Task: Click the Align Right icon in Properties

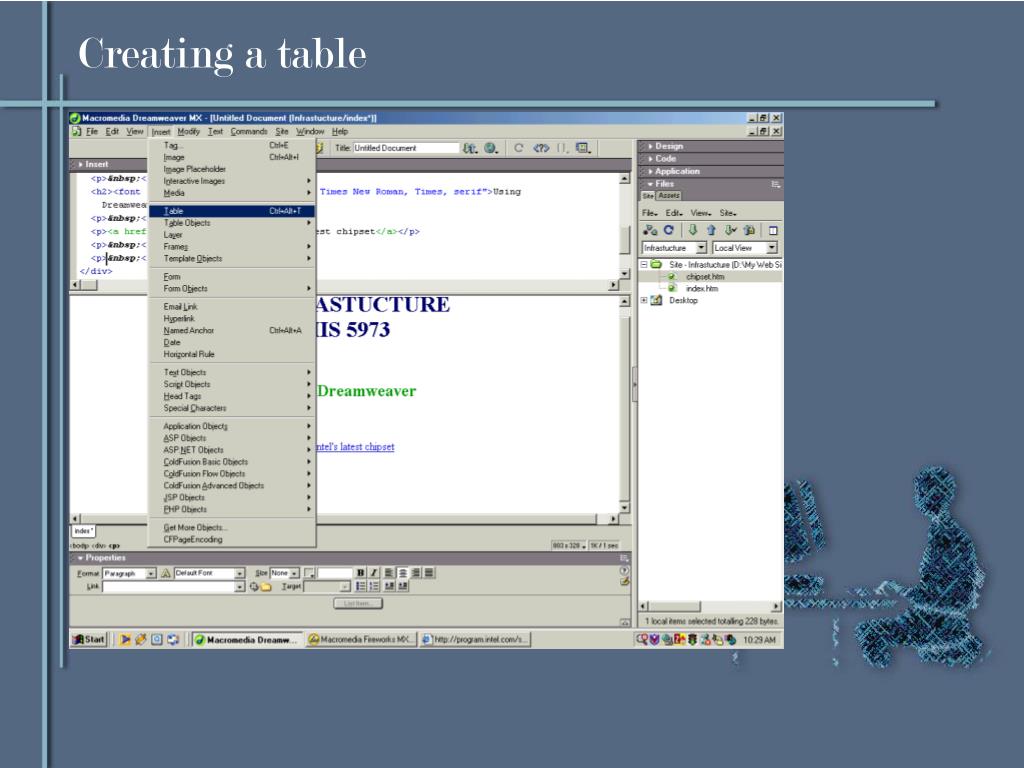Action: (416, 573)
